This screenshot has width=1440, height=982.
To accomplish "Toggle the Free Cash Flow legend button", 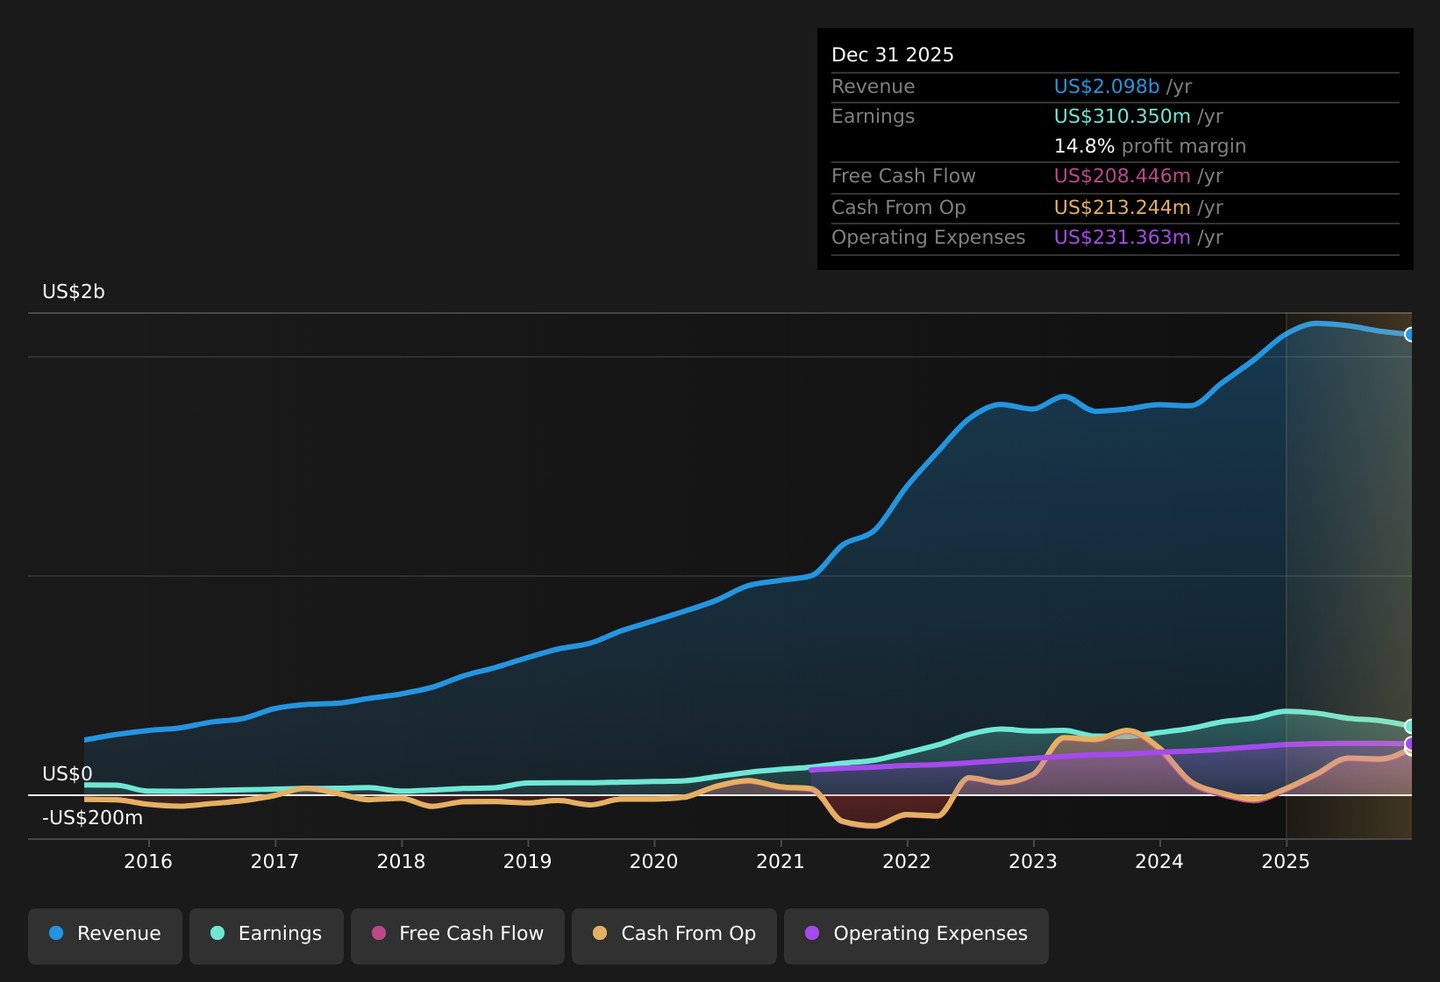I will pyautogui.click(x=458, y=936).
